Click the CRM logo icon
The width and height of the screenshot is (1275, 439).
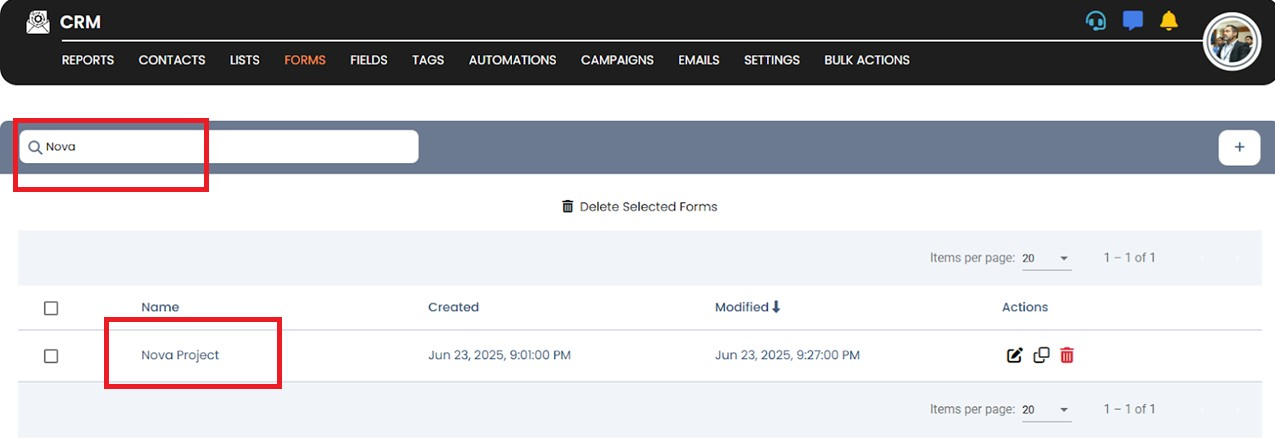[x=38, y=22]
